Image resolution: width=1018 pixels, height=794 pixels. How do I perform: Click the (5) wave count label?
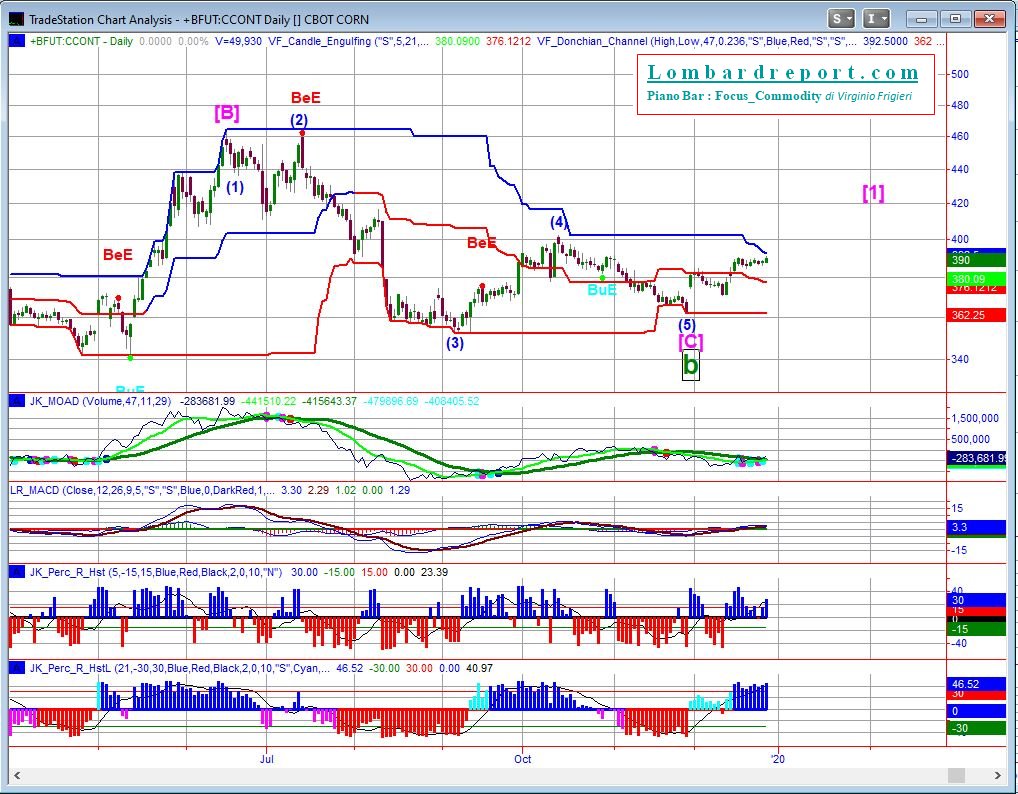[687, 325]
